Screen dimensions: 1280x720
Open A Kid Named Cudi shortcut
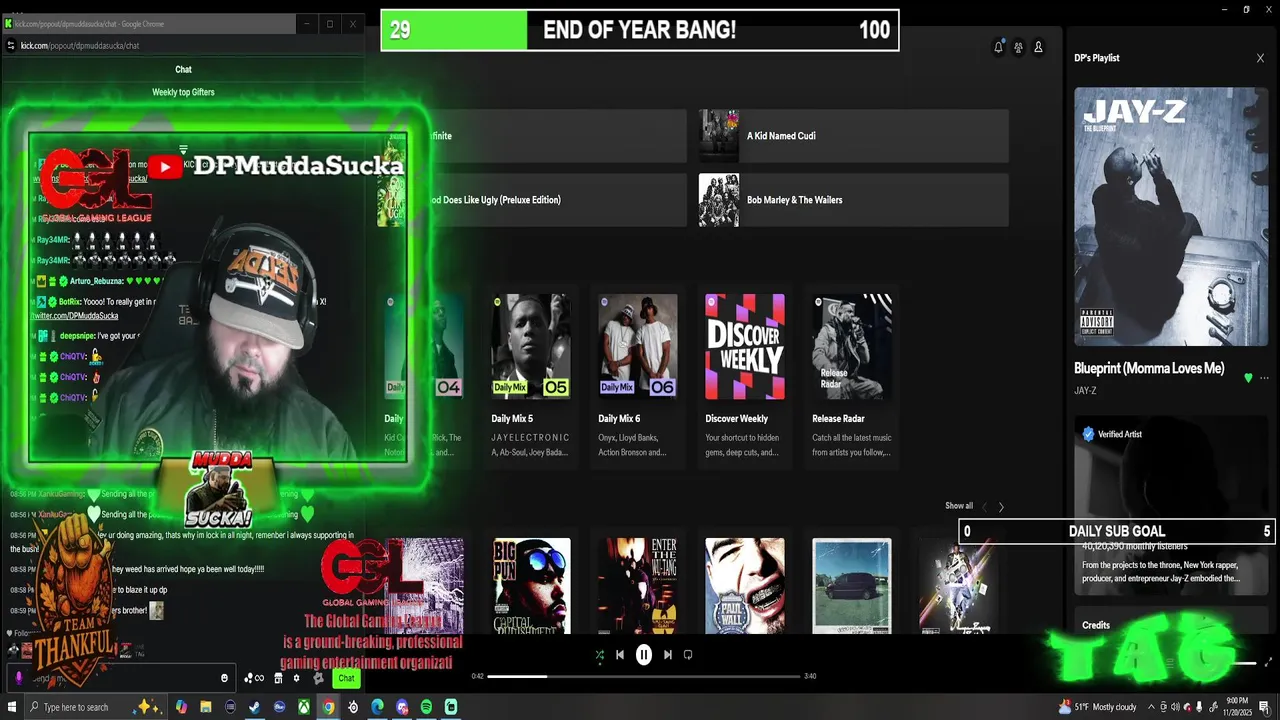(x=853, y=136)
